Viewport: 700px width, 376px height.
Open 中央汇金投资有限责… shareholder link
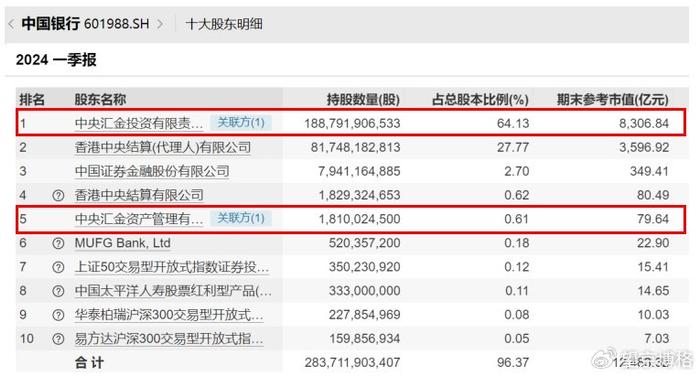point(139,123)
